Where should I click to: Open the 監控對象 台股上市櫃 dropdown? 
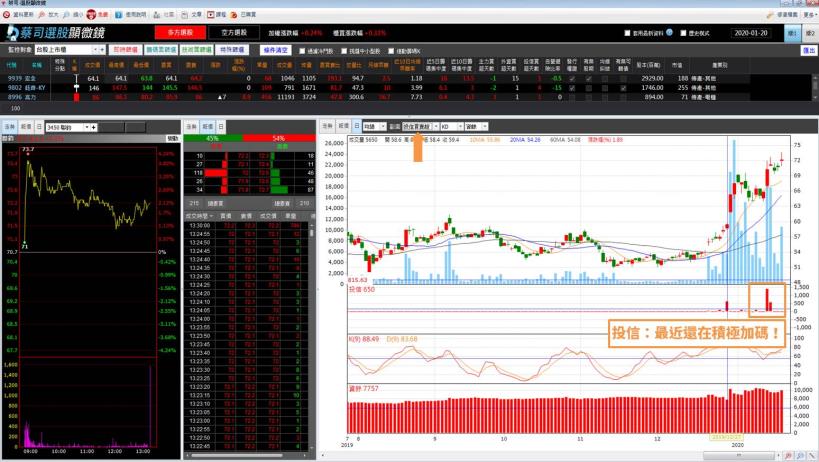pyautogui.click(x=98, y=49)
